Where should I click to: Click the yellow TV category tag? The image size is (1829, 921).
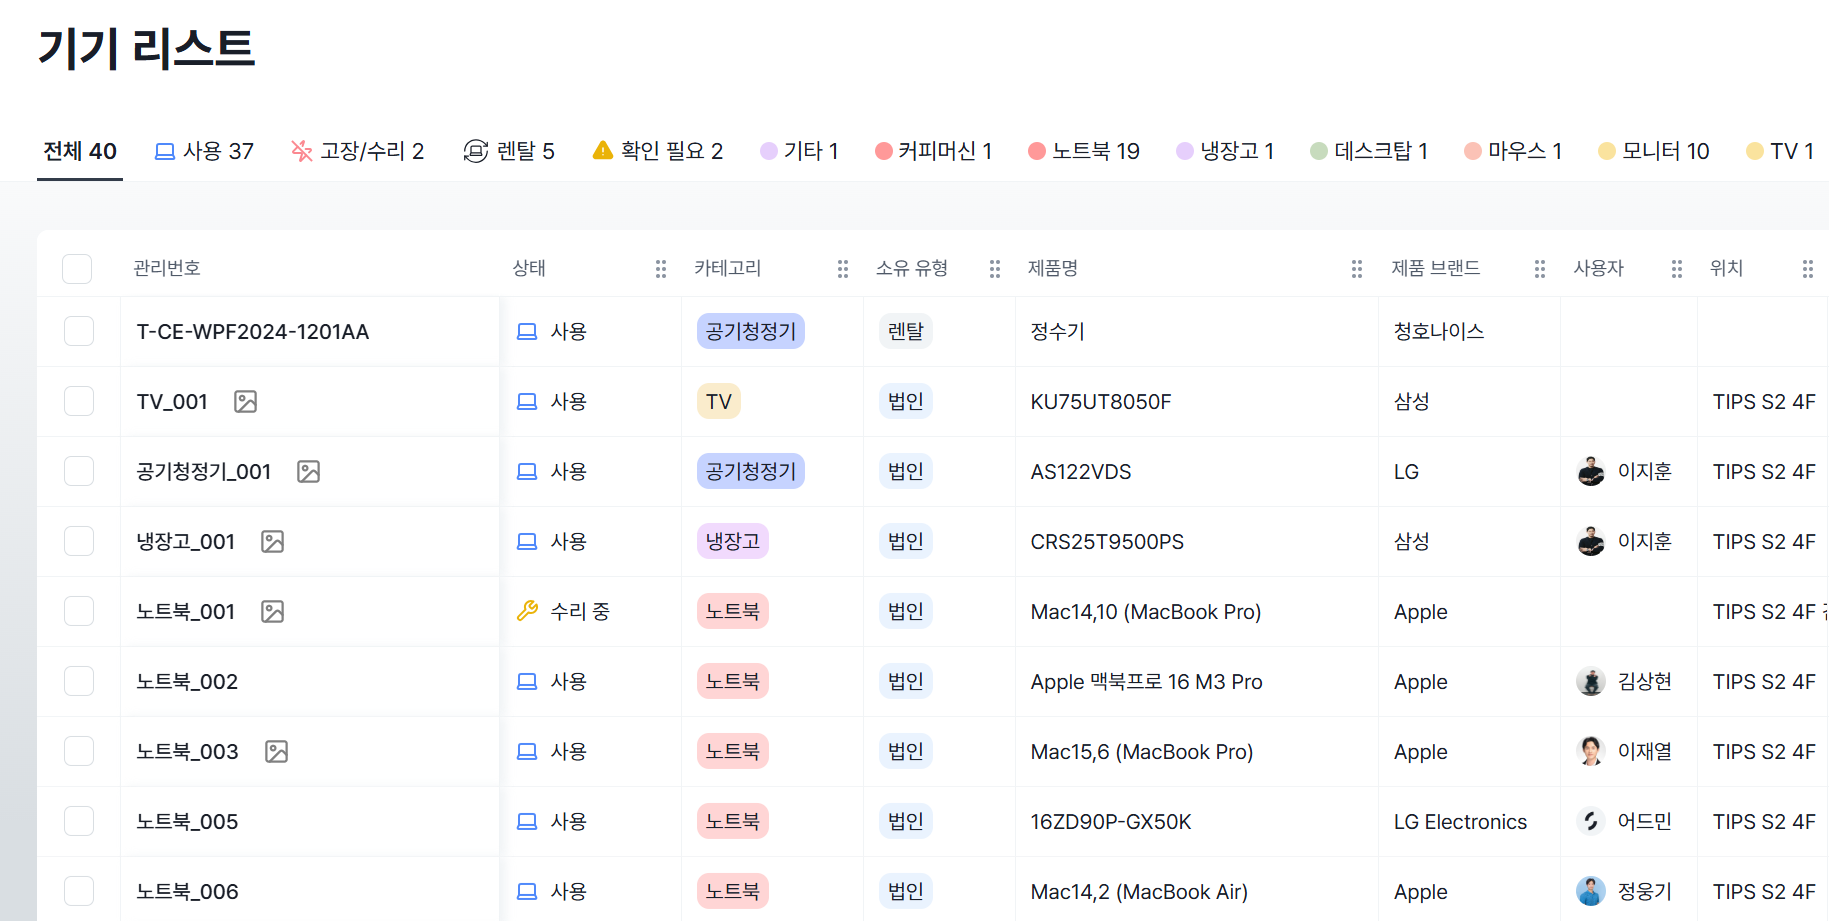pos(718,402)
